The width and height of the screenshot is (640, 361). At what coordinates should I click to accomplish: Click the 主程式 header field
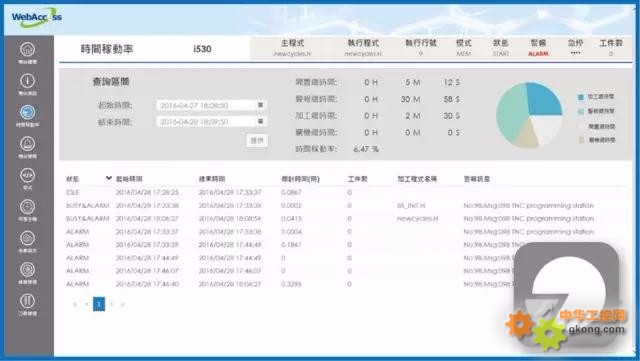[x=292, y=48]
